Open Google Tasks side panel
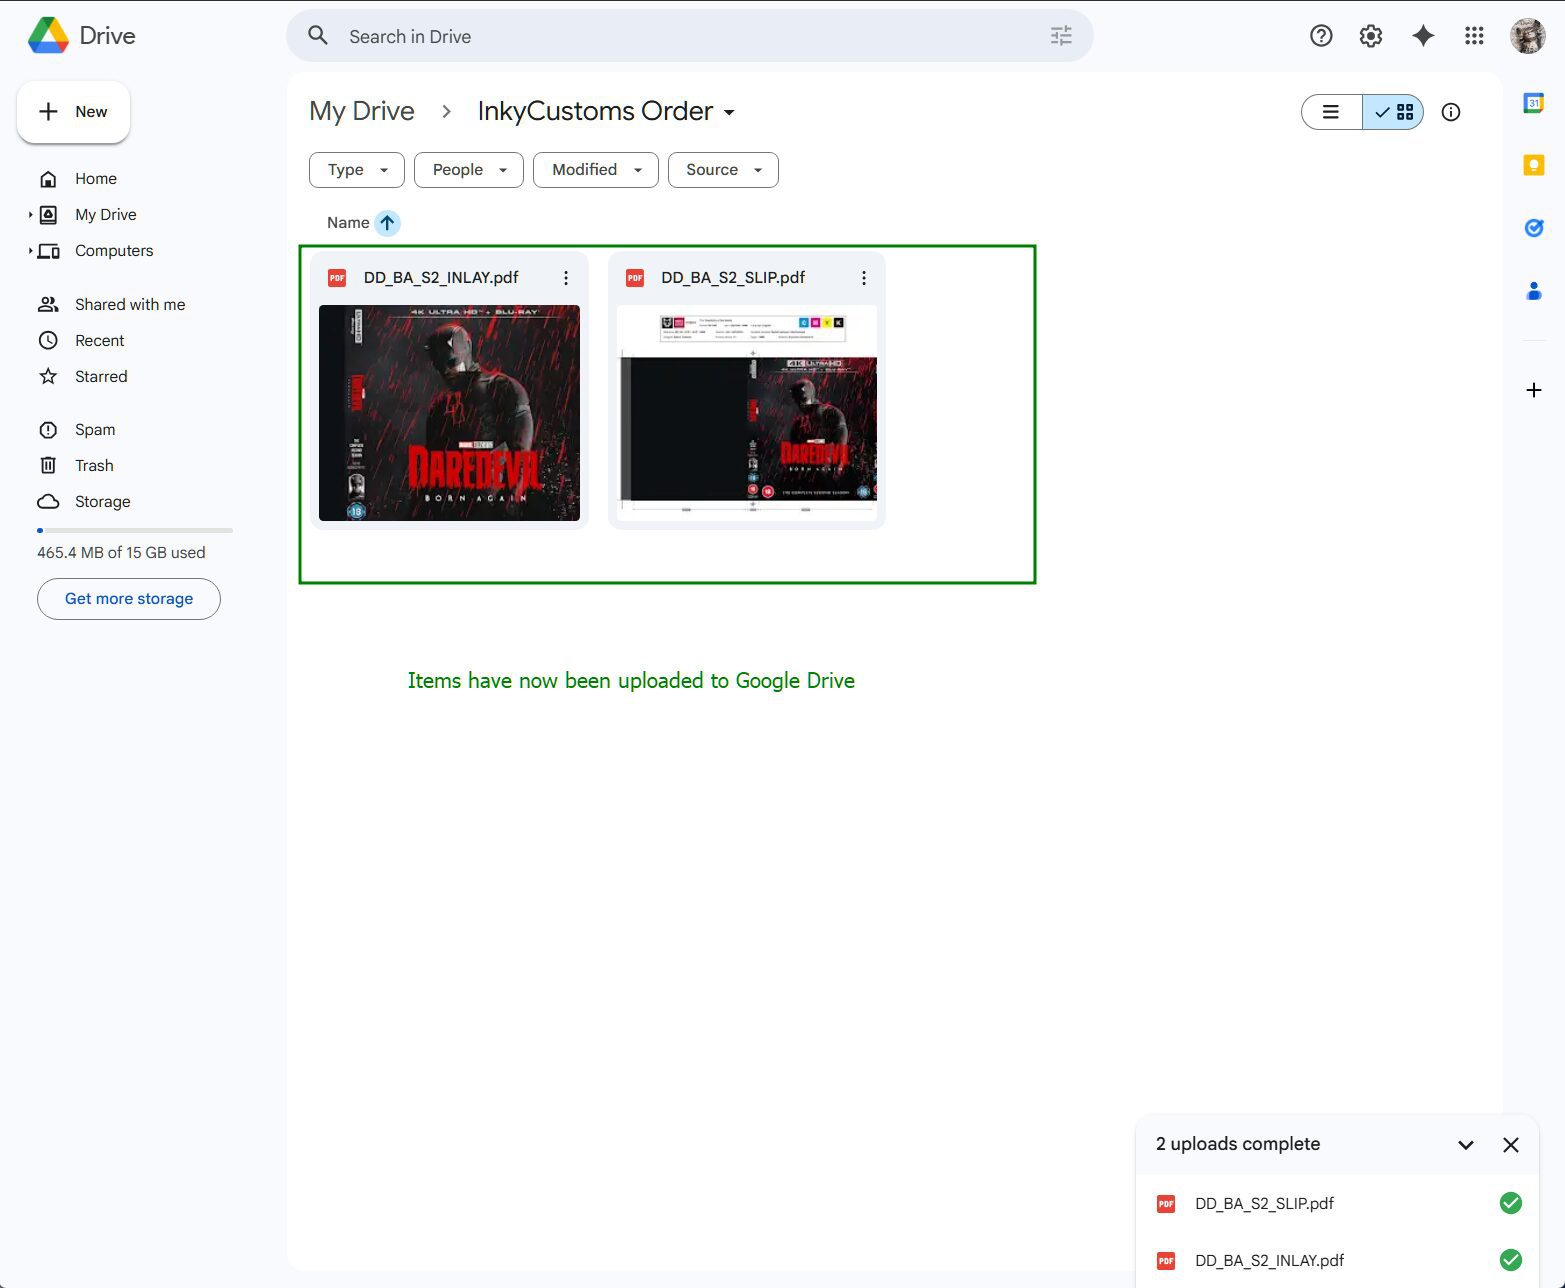Screen dimensions: 1565x1288 (1534, 228)
